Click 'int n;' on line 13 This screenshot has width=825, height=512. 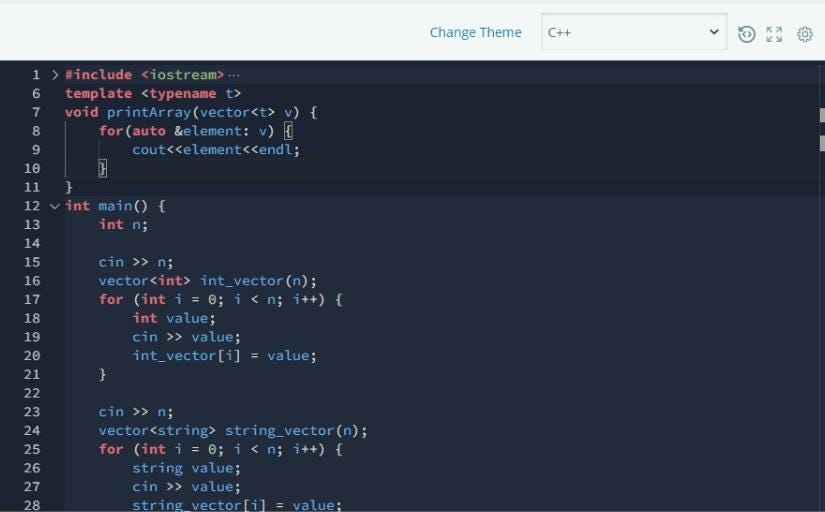coord(123,225)
